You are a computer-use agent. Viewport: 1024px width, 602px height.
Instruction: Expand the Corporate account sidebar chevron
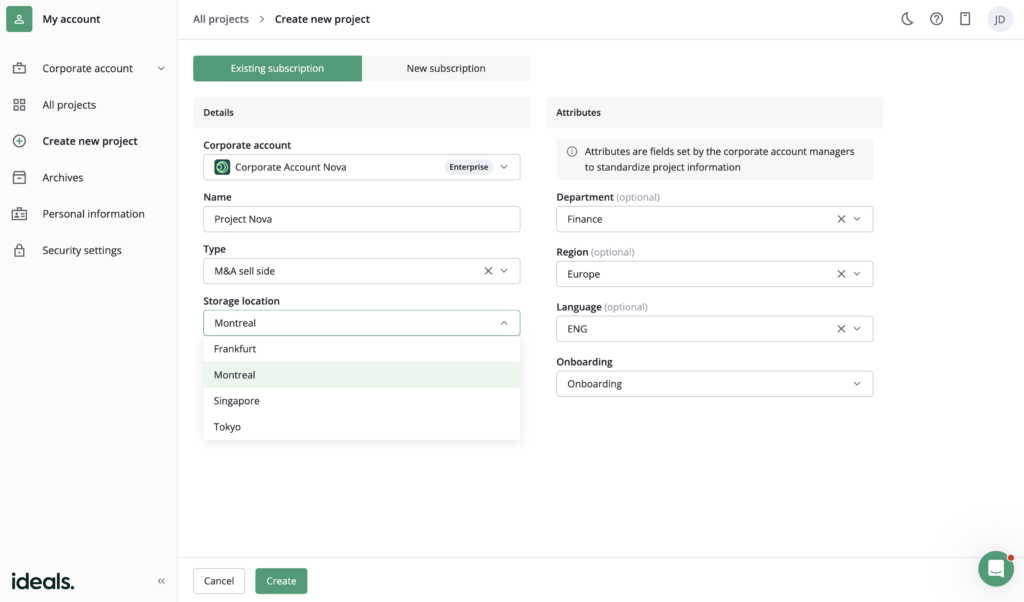point(161,69)
